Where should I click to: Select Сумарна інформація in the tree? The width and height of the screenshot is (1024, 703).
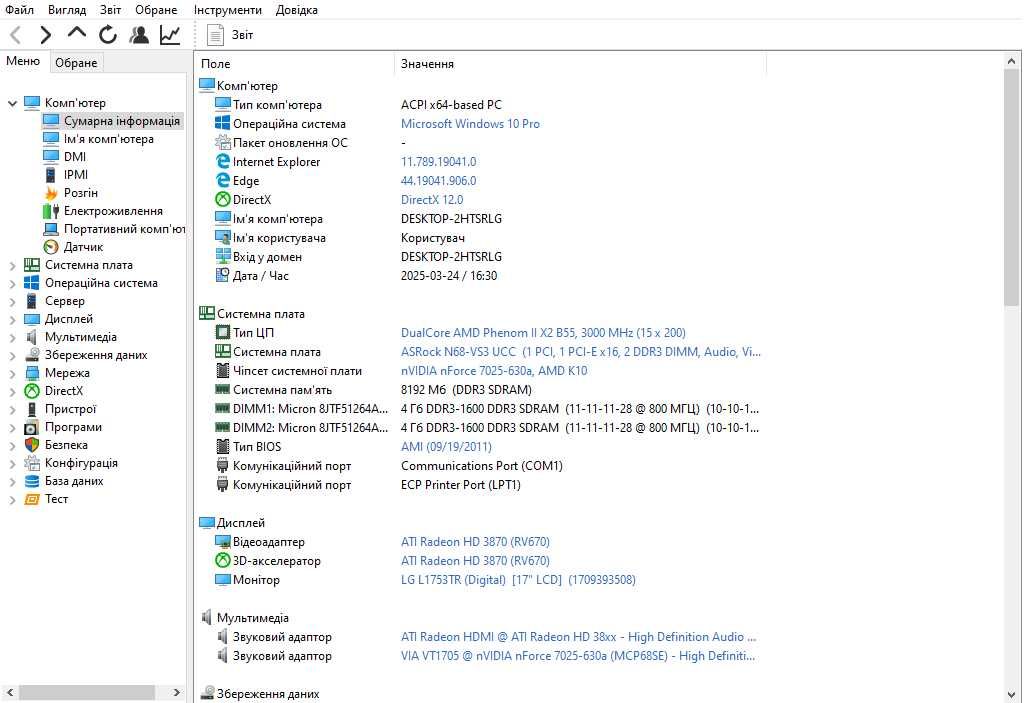pos(121,121)
